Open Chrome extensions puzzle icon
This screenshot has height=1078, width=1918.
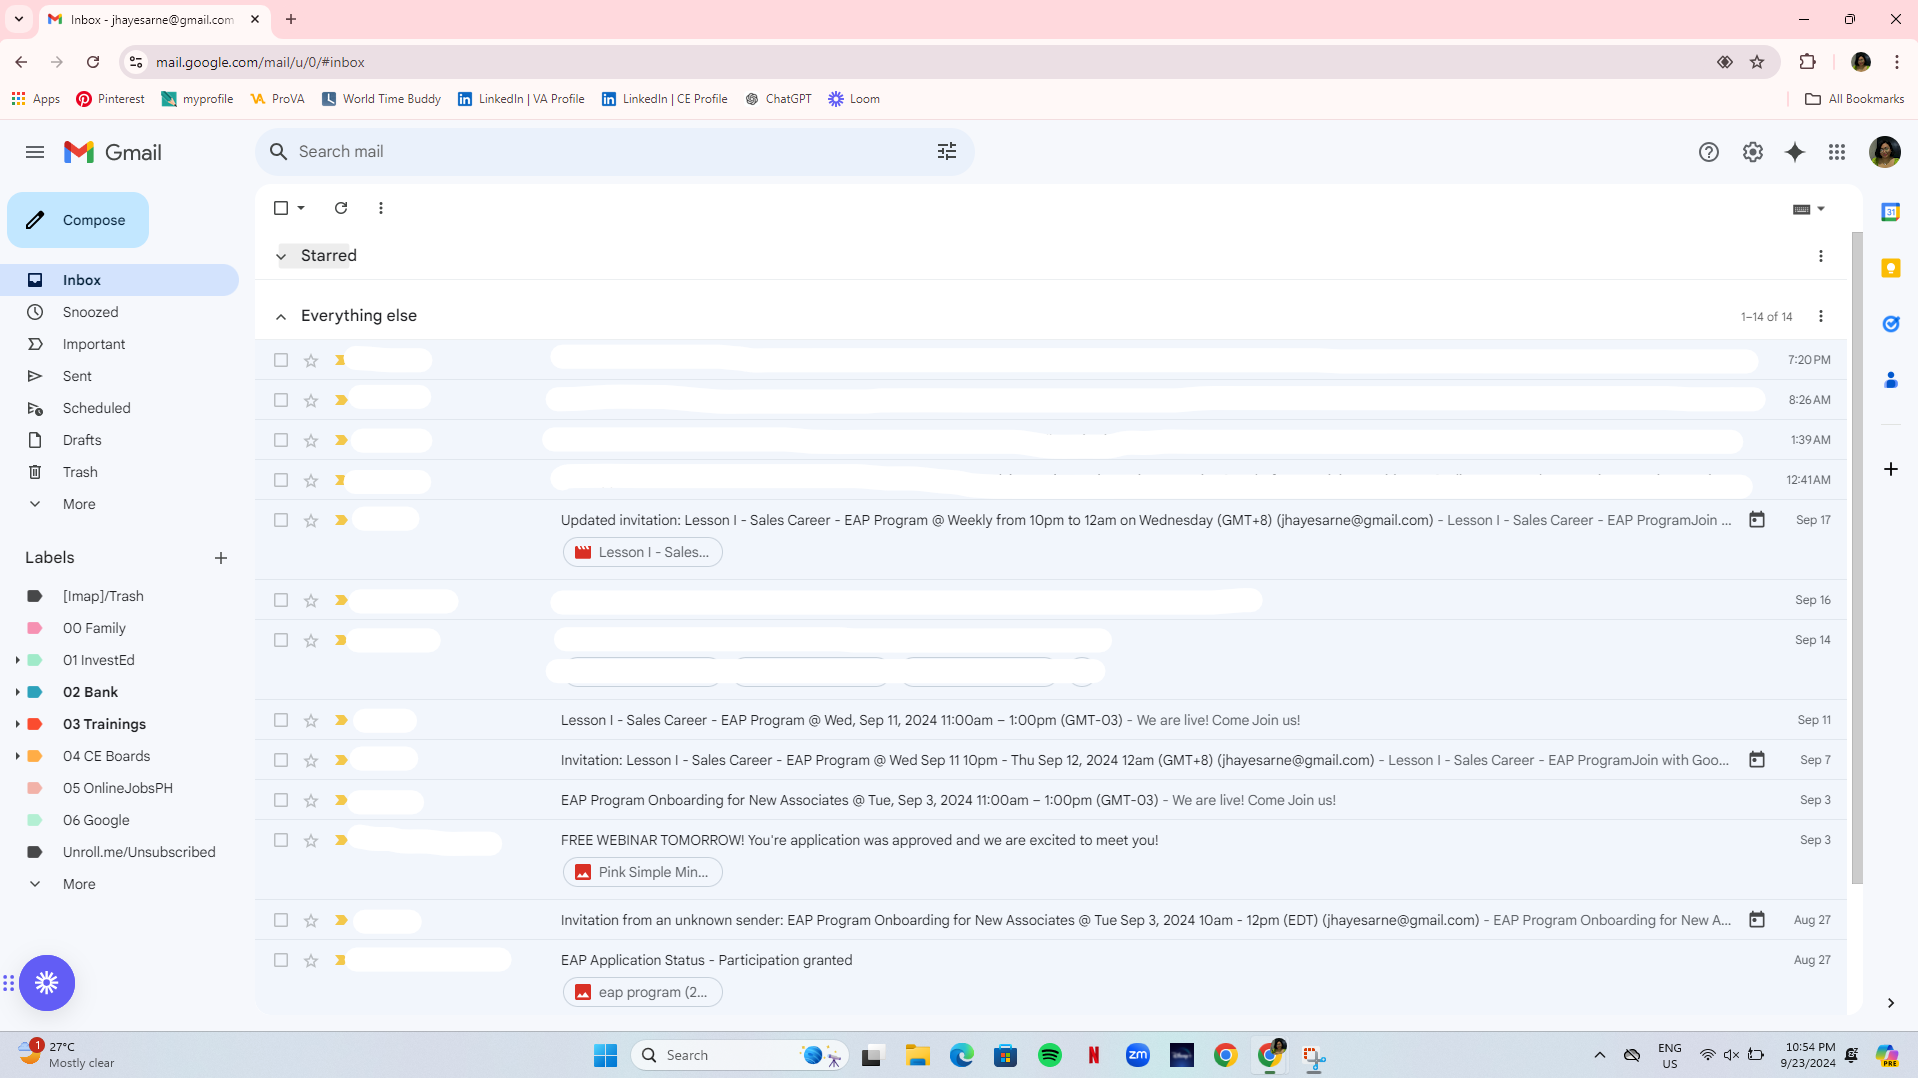pyautogui.click(x=1807, y=62)
